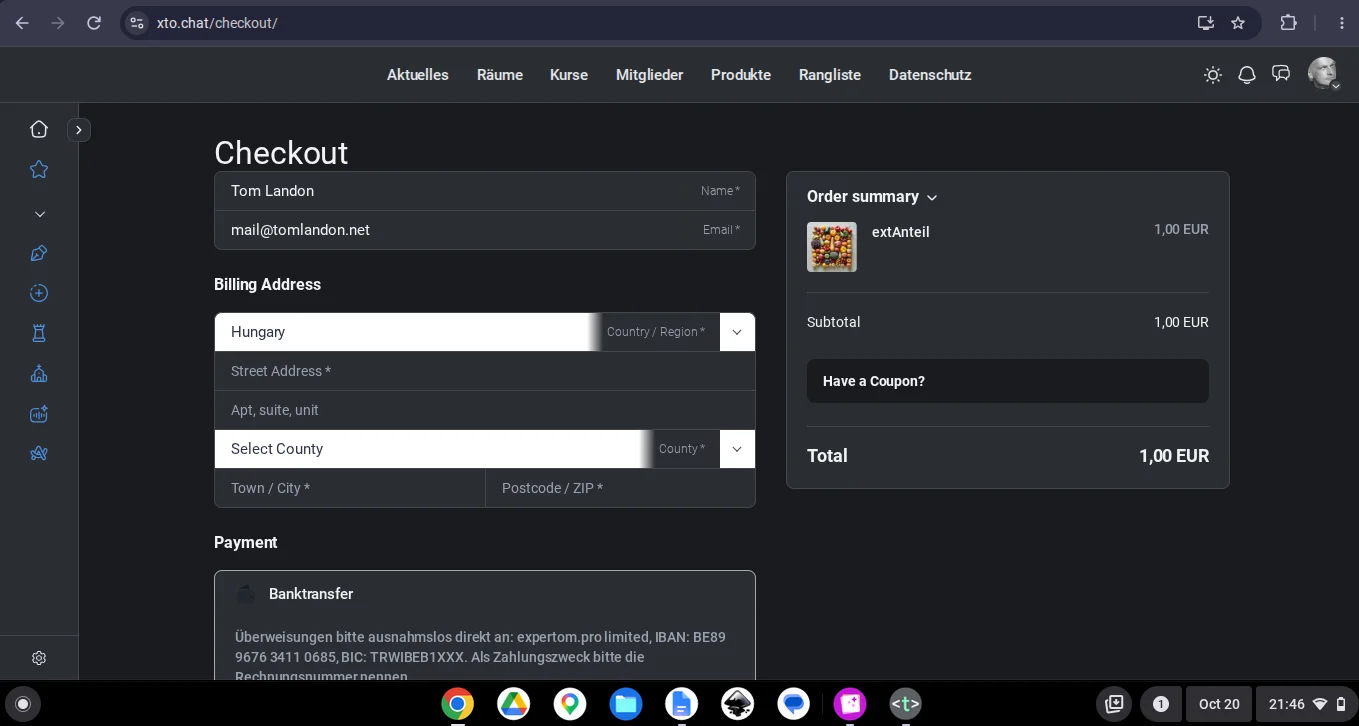Open the browser extensions puzzle icon
This screenshot has height=726, width=1359.
pos(1289,23)
